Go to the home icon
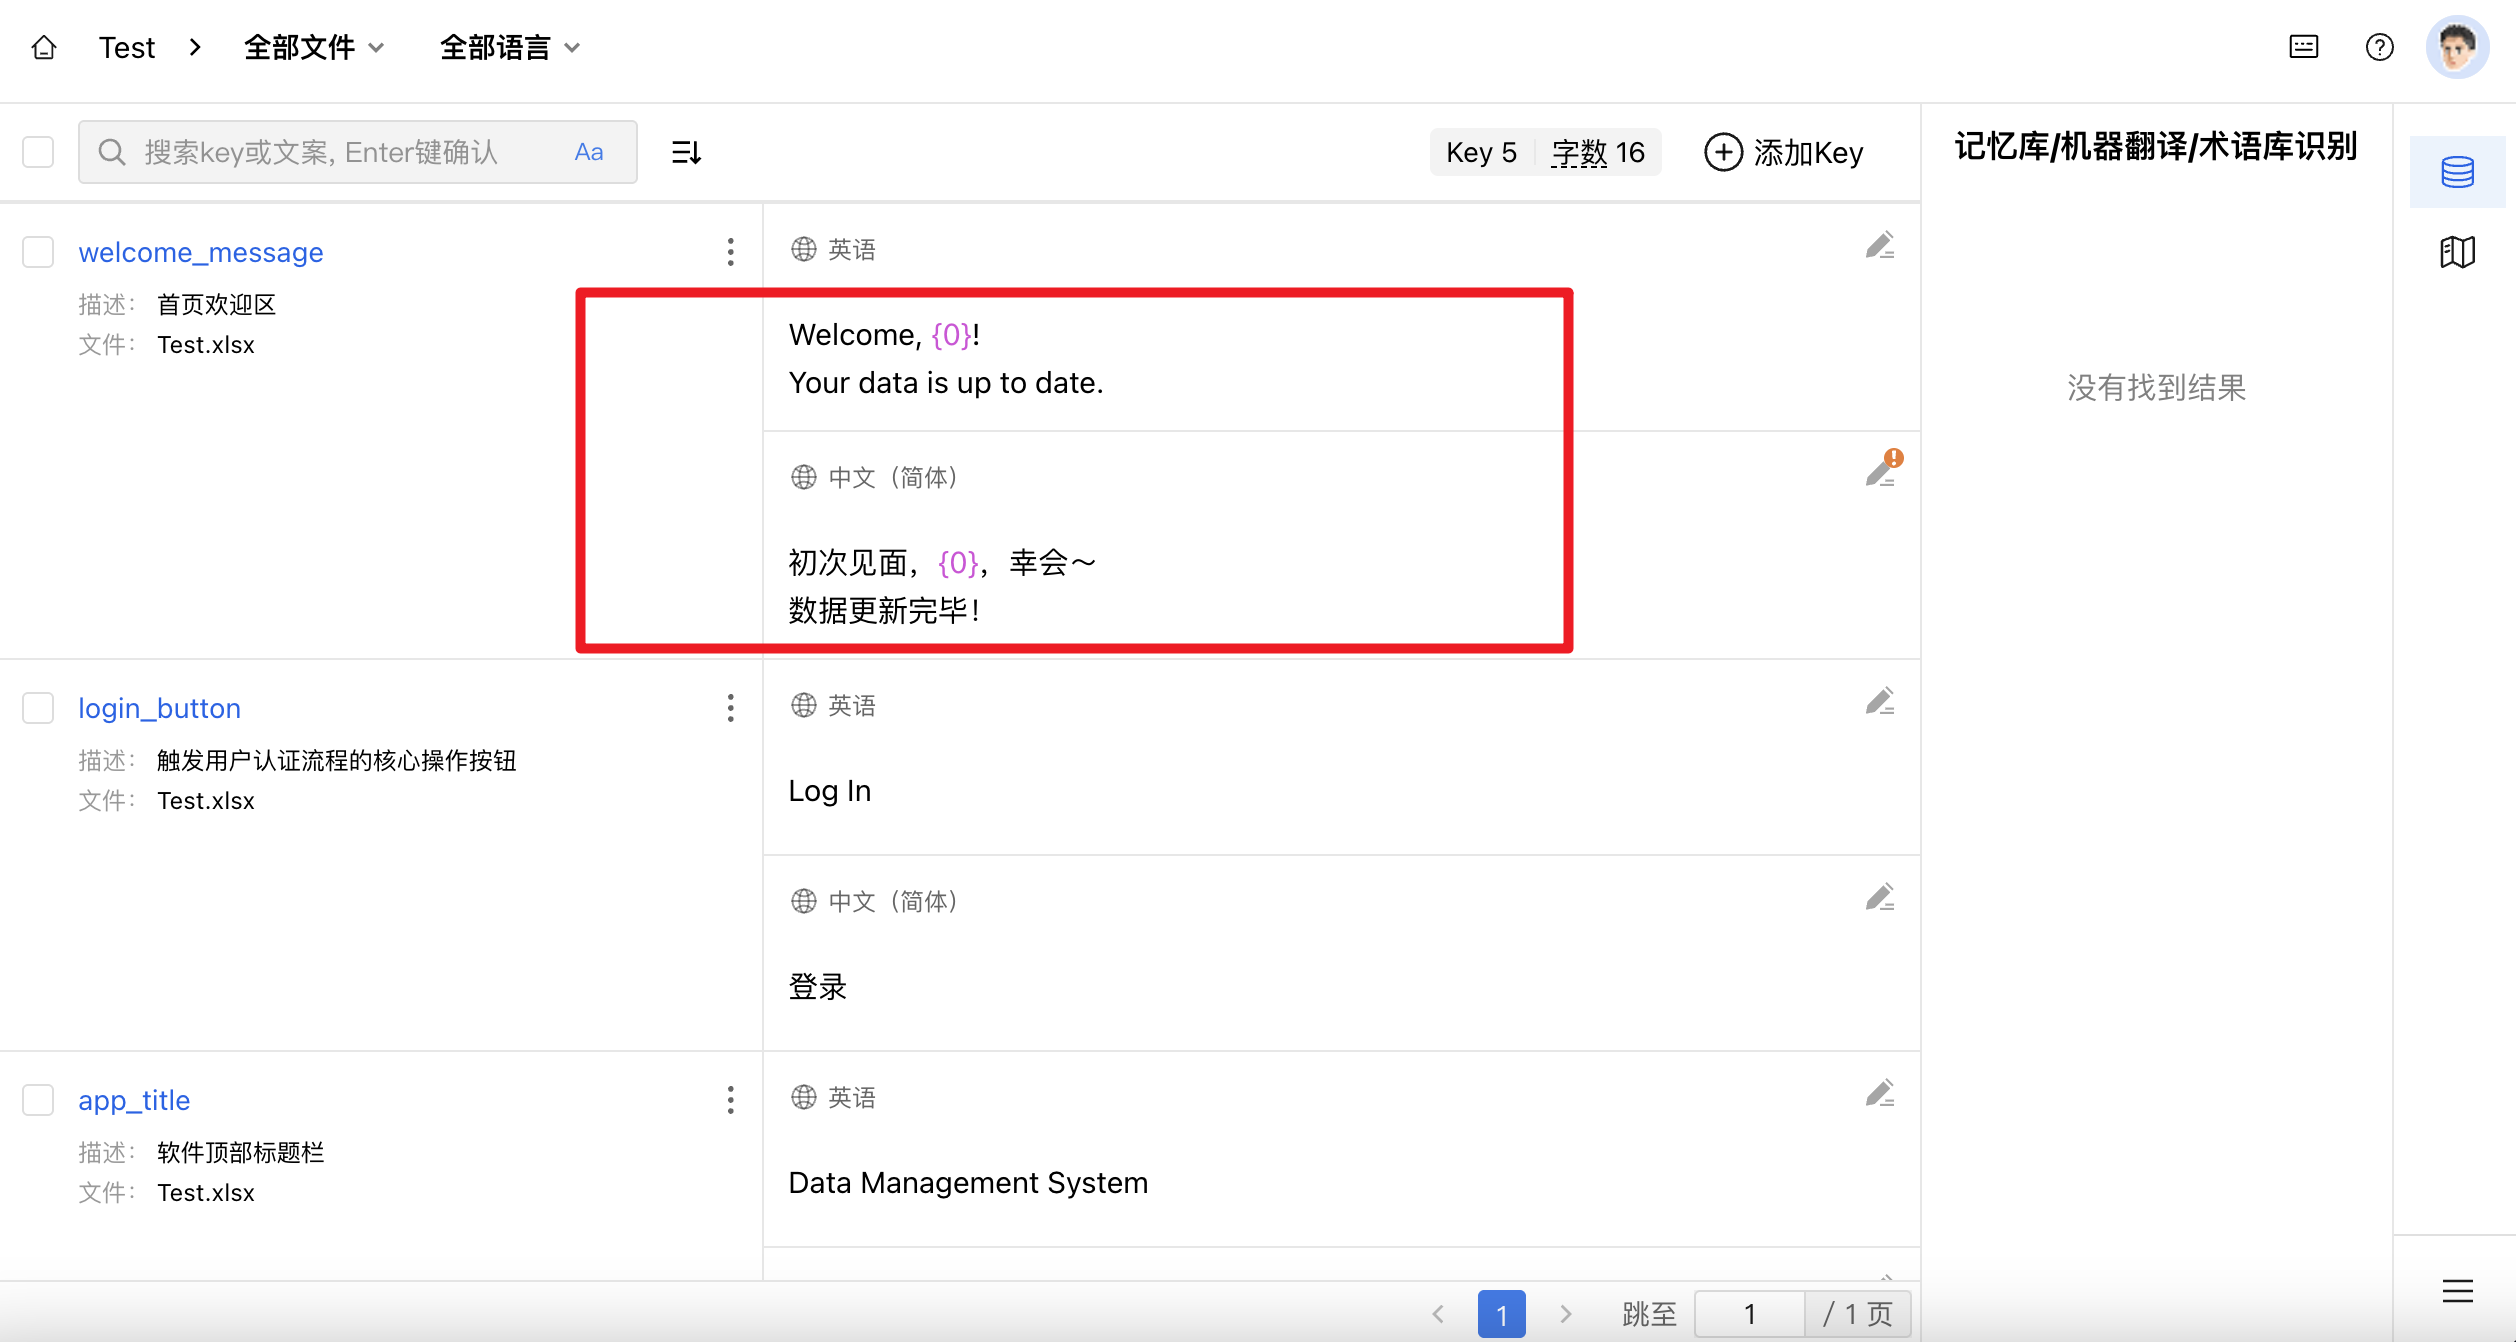Viewport: 2516px width, 1342px height. pos(44,47)
